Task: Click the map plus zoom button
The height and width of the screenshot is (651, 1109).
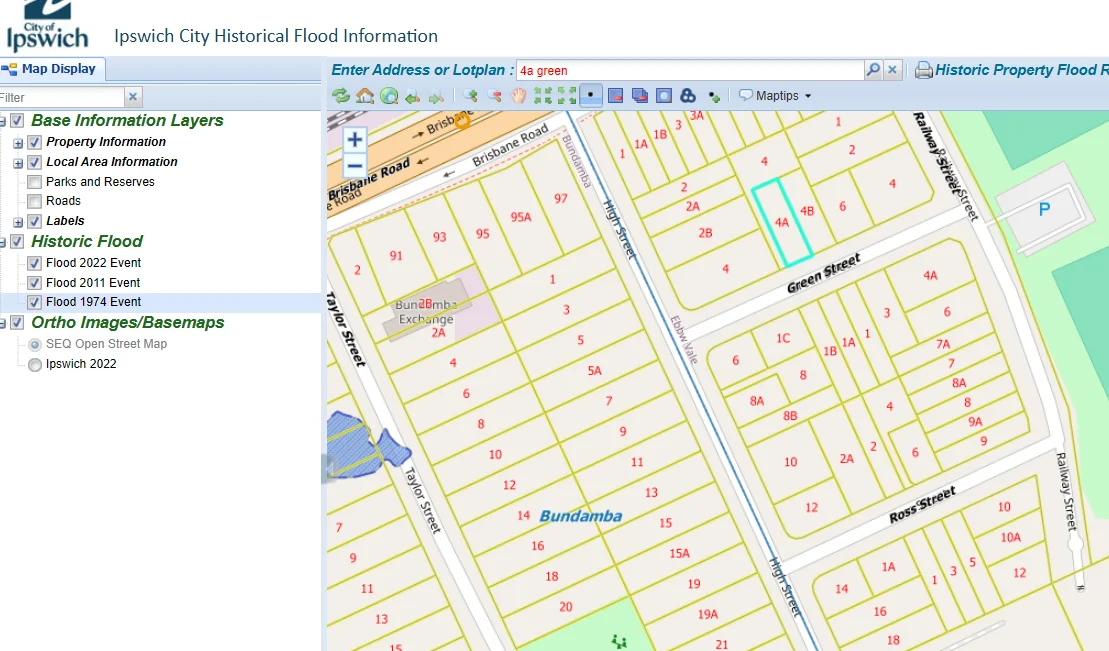Action: pos(354,139)
